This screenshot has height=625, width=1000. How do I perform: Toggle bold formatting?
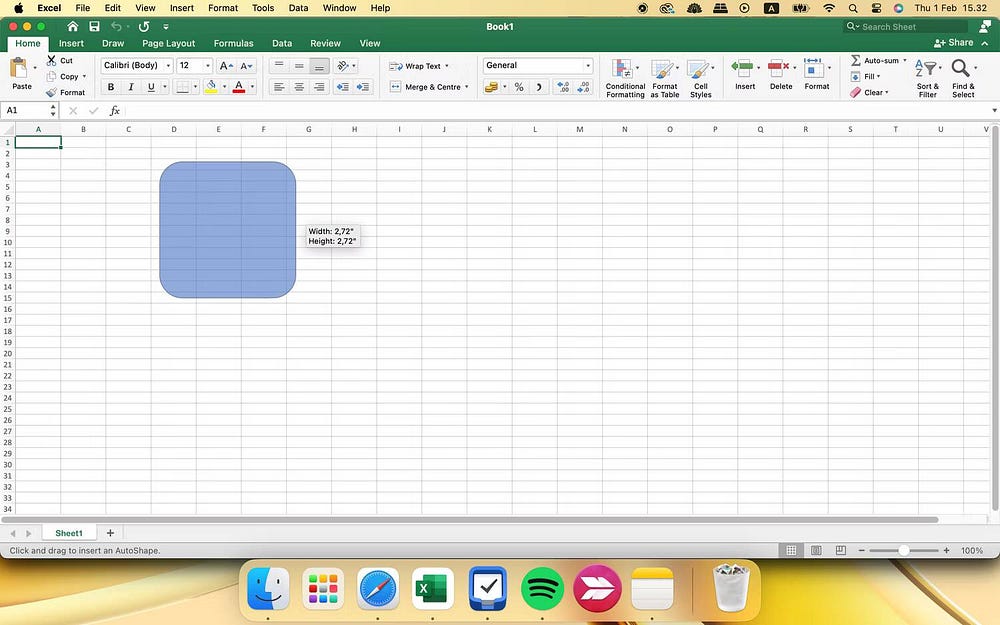tap(111, 87)
